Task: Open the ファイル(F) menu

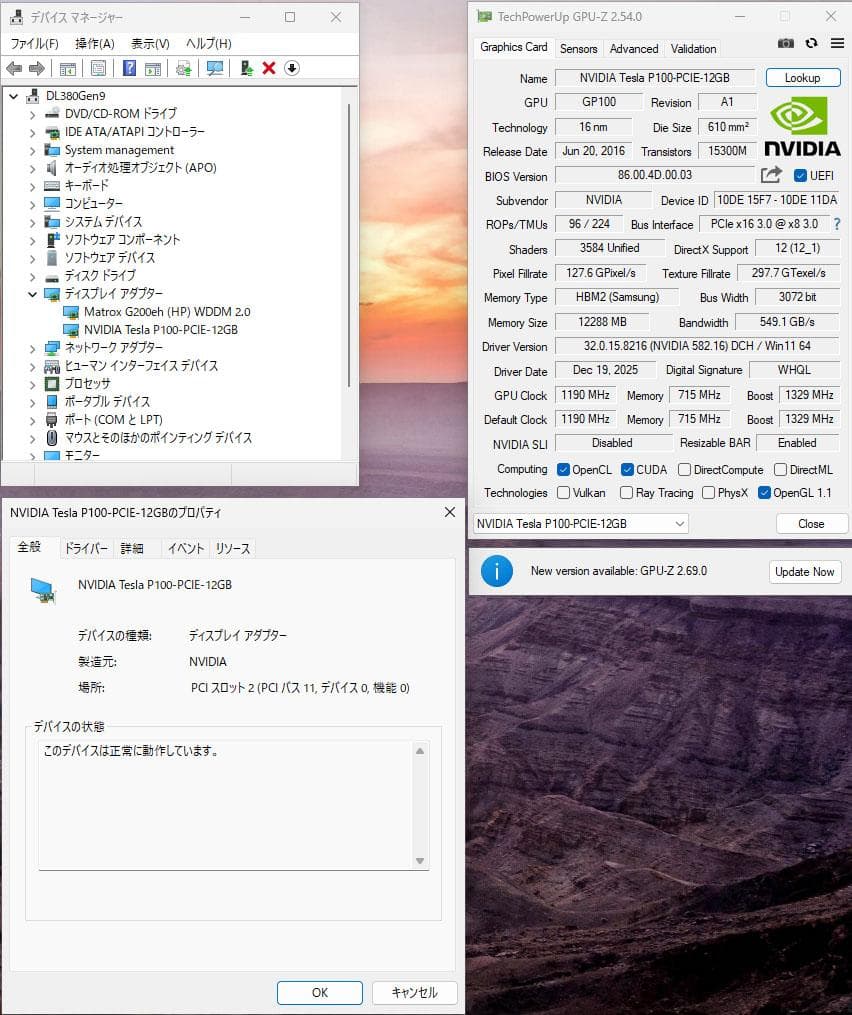Action: [34, 43]
